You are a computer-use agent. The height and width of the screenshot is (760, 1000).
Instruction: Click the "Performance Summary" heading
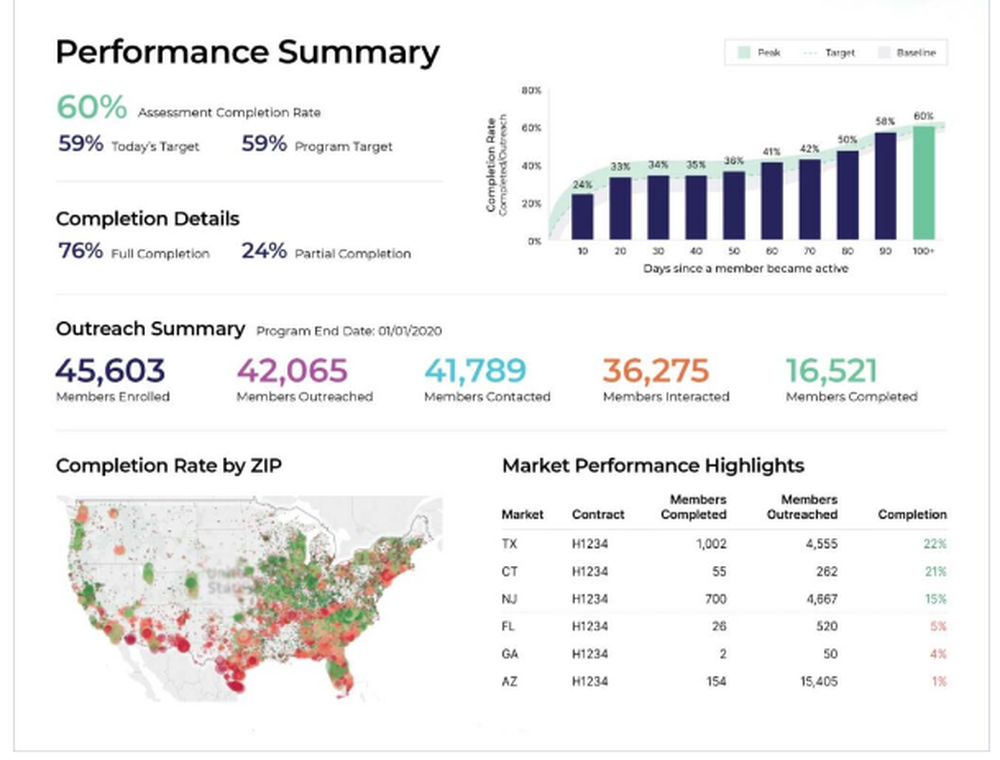[247, 53]
